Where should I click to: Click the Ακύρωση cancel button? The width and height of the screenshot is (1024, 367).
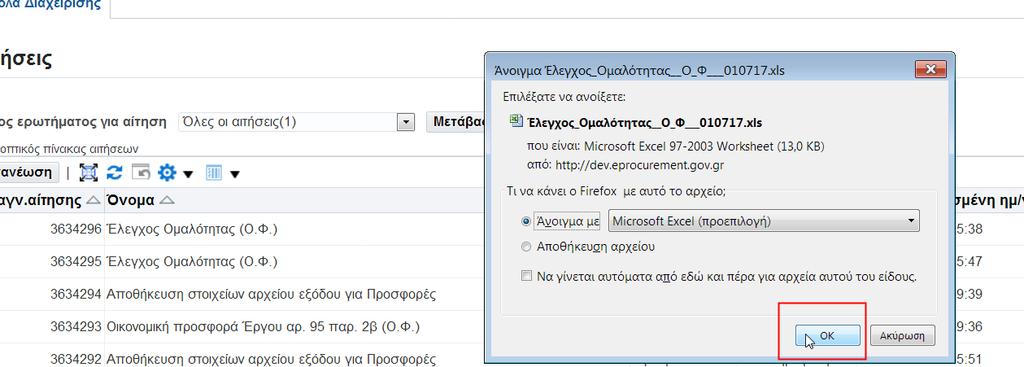coord(902,336)
